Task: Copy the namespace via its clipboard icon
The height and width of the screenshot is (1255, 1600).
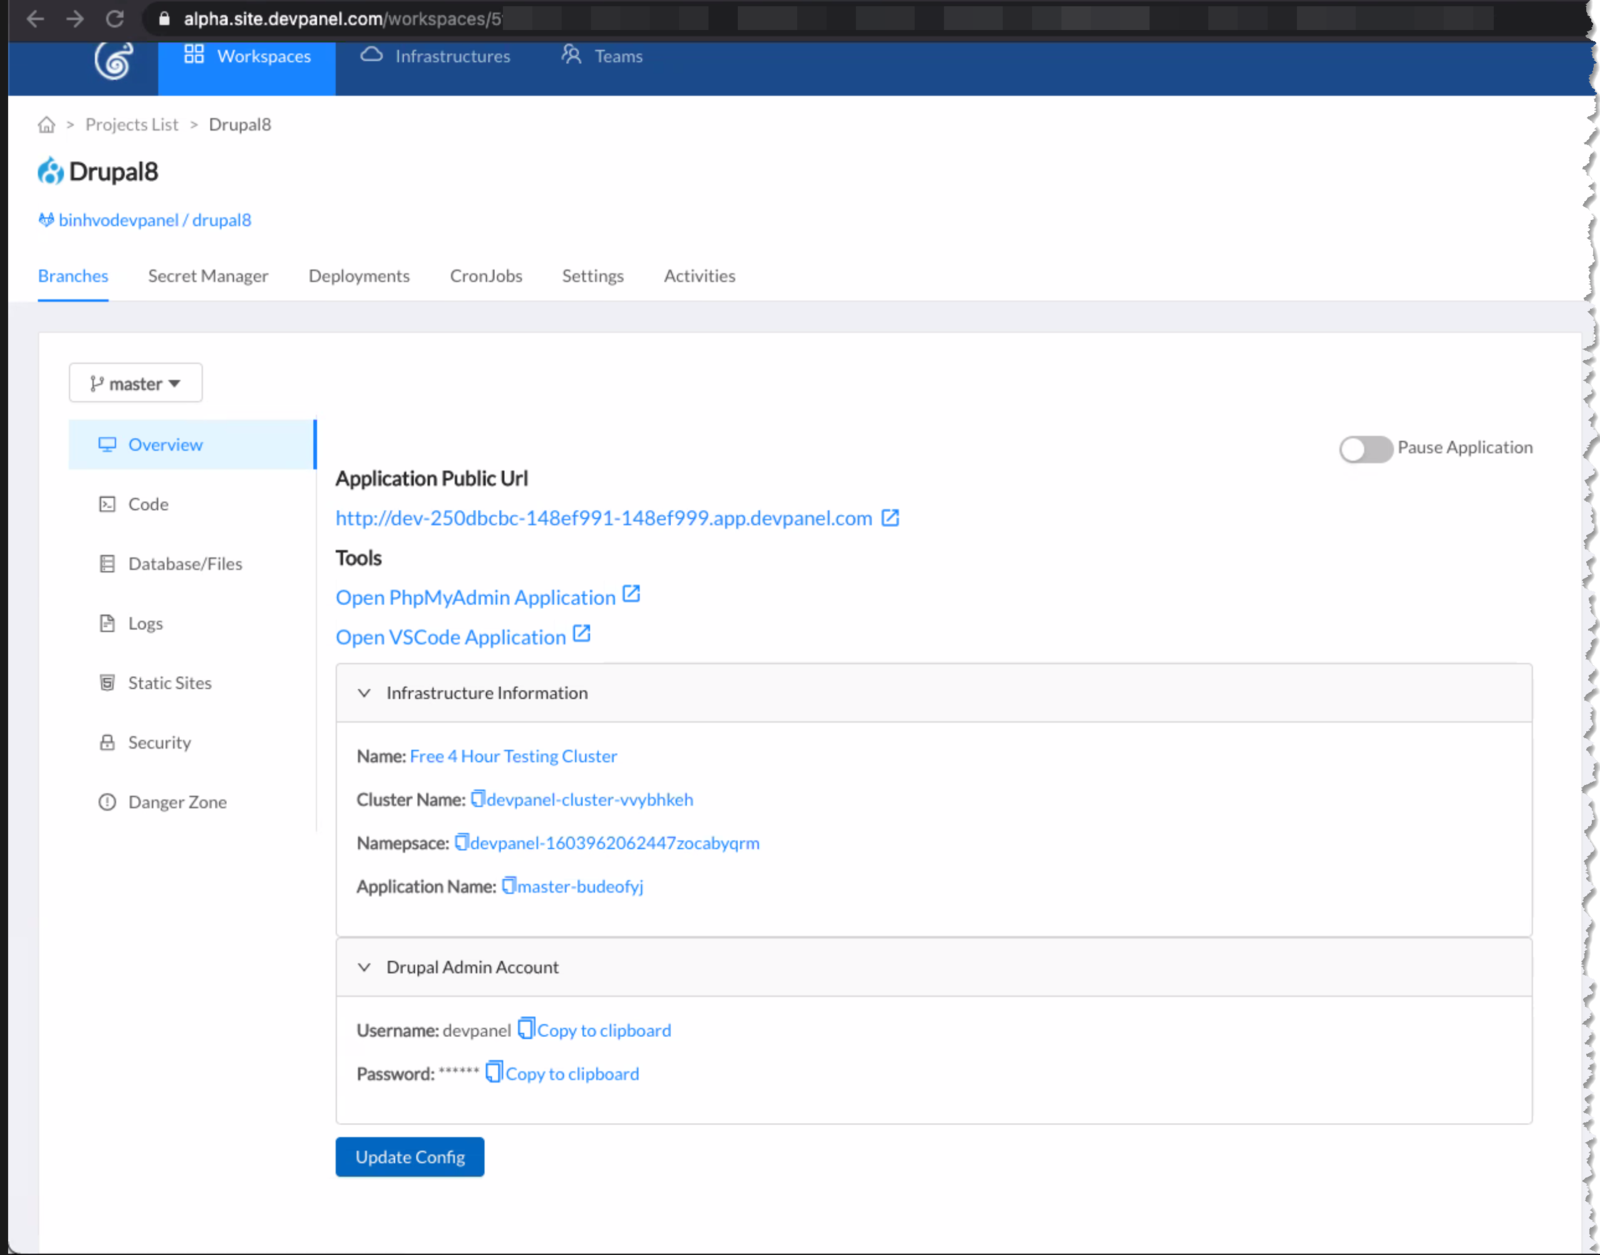Action: tap(461, 843)
